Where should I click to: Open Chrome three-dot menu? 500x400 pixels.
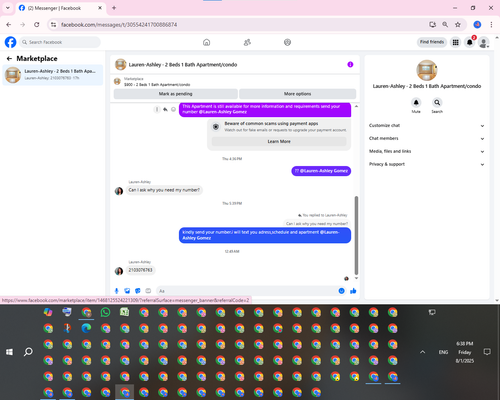tap(491, 25)
